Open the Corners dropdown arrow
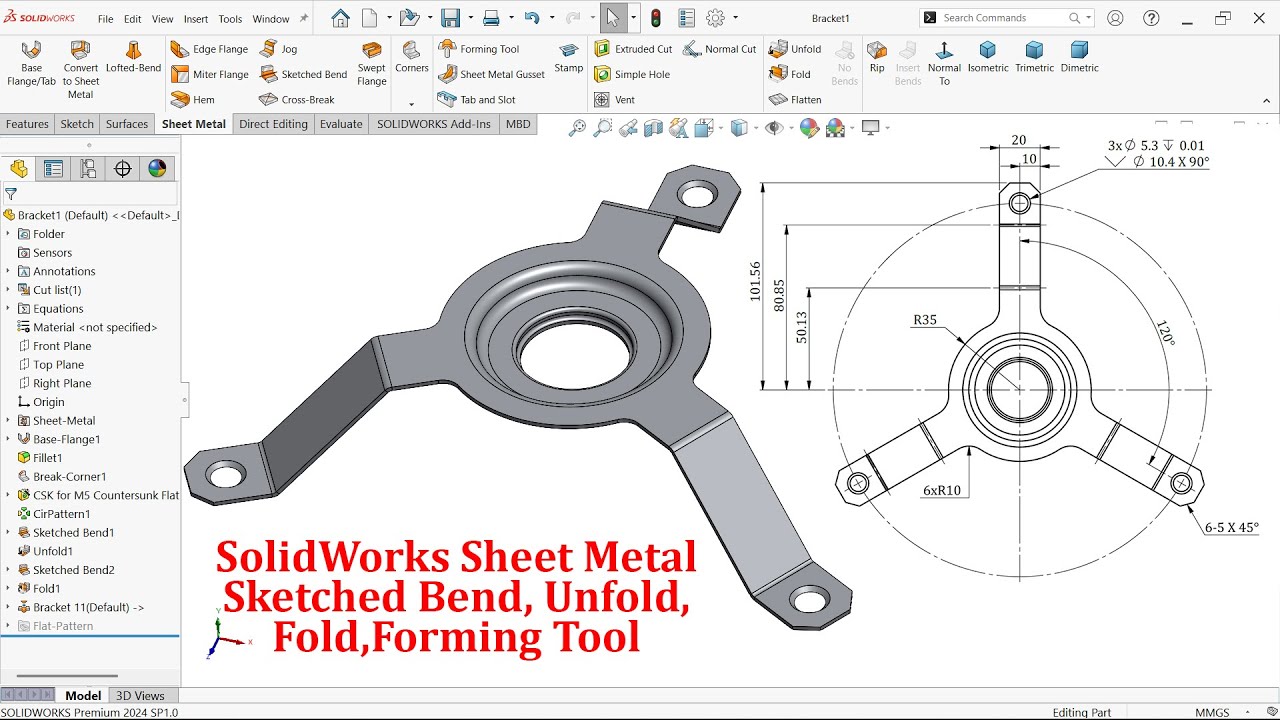Image resolution: width=1280 pixels, height=720 pixels. [411, 104]
